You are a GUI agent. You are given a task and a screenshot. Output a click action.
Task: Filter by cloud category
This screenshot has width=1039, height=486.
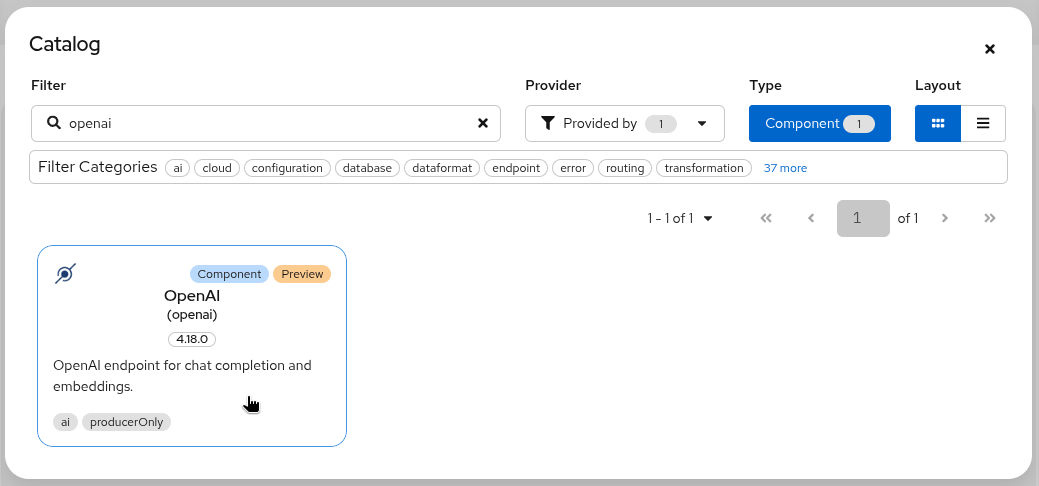217,168
